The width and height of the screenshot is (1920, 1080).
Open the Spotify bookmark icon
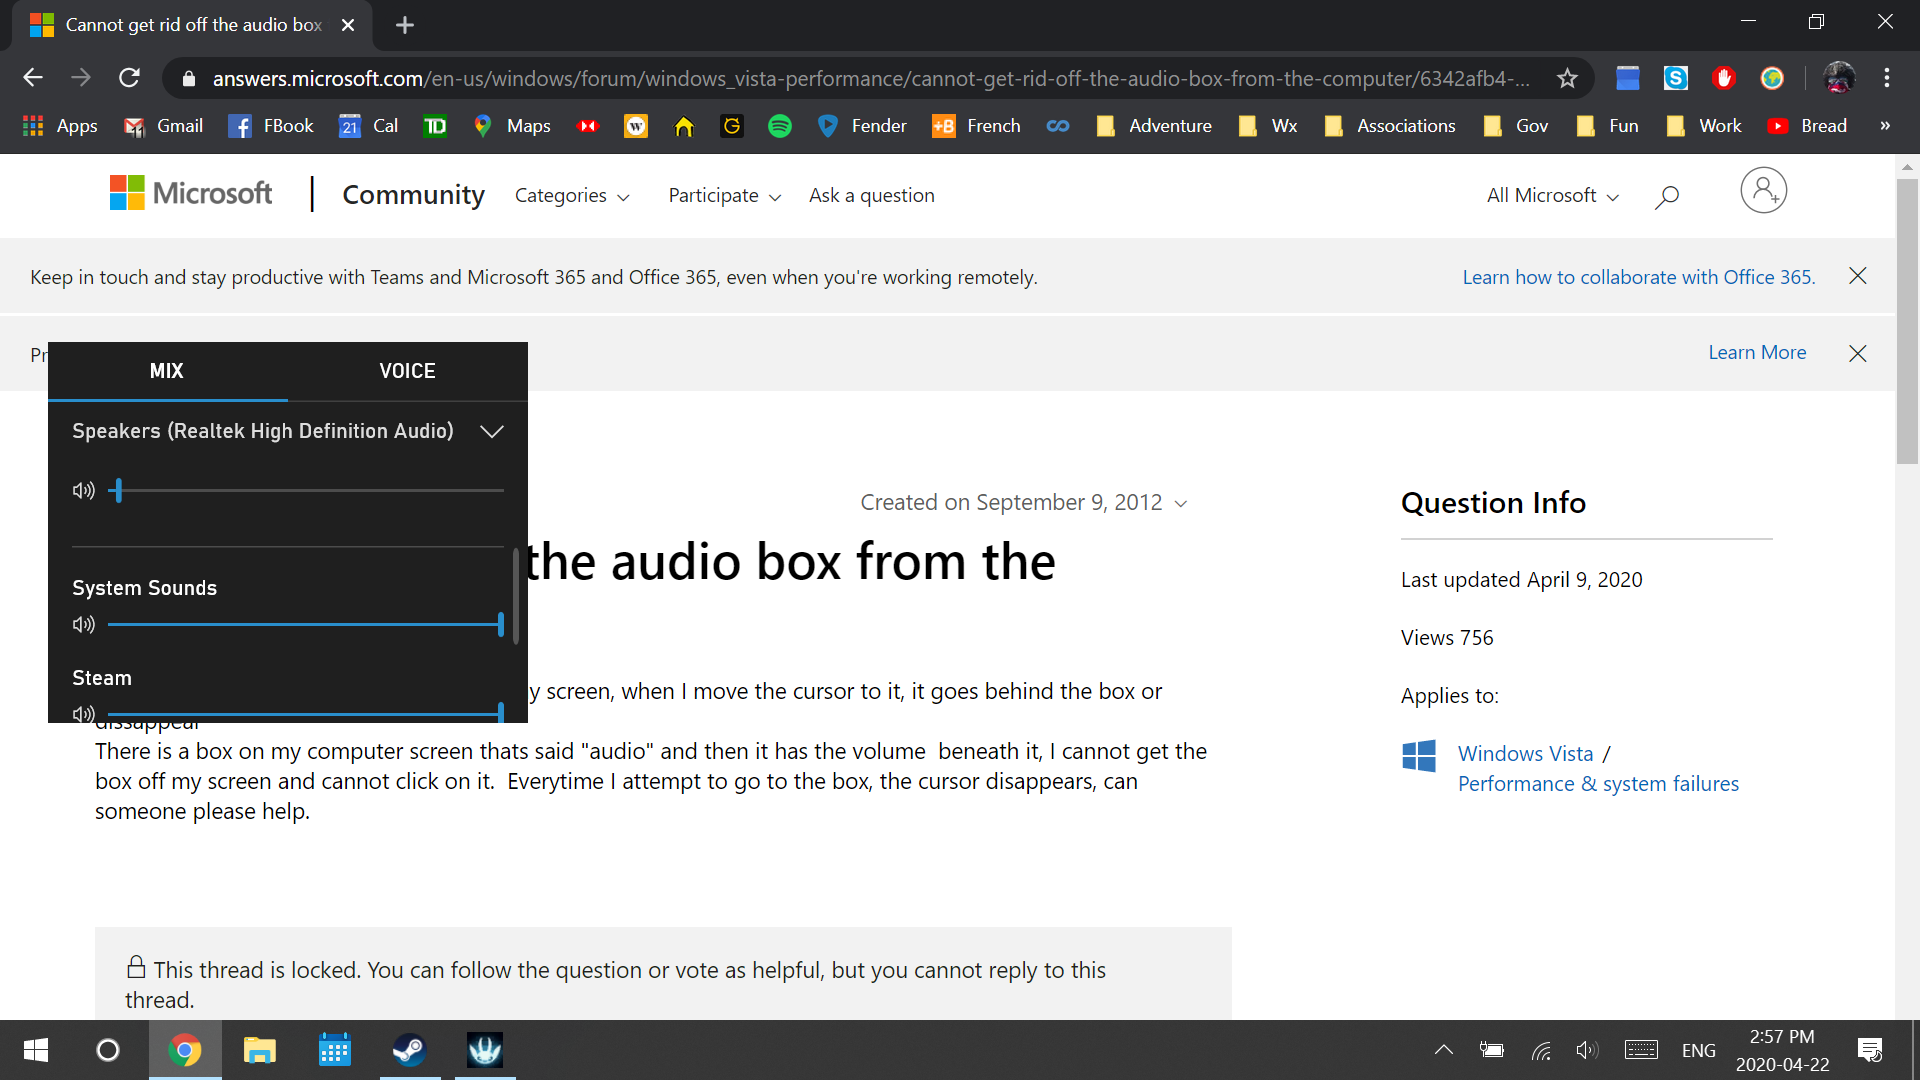[x=780, y=126]
